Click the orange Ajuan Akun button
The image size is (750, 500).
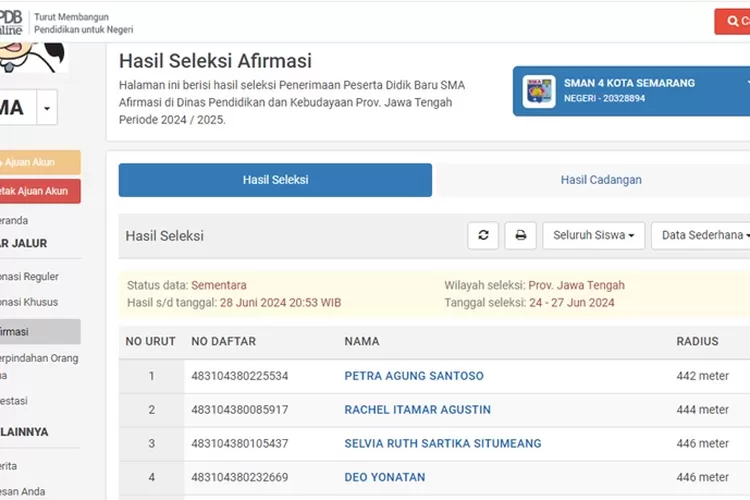[38, 162]
